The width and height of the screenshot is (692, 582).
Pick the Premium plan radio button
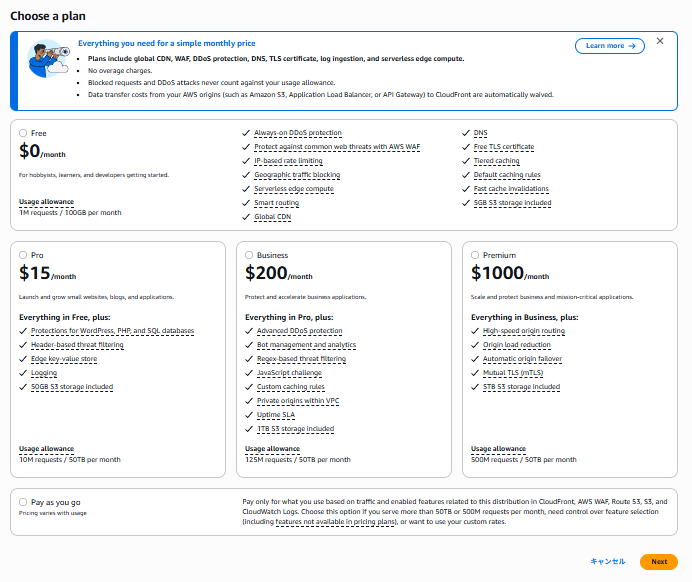click(475, 255)
